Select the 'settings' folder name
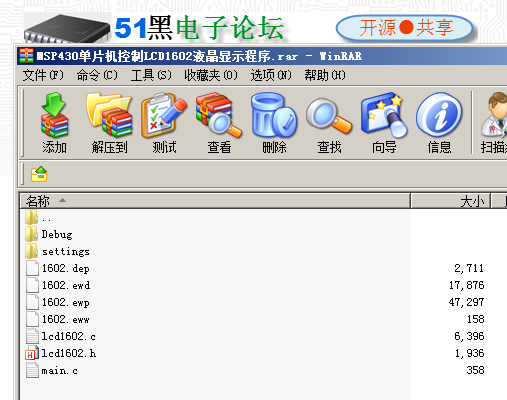This screenshot has width=507, height=400. (66, 251)
